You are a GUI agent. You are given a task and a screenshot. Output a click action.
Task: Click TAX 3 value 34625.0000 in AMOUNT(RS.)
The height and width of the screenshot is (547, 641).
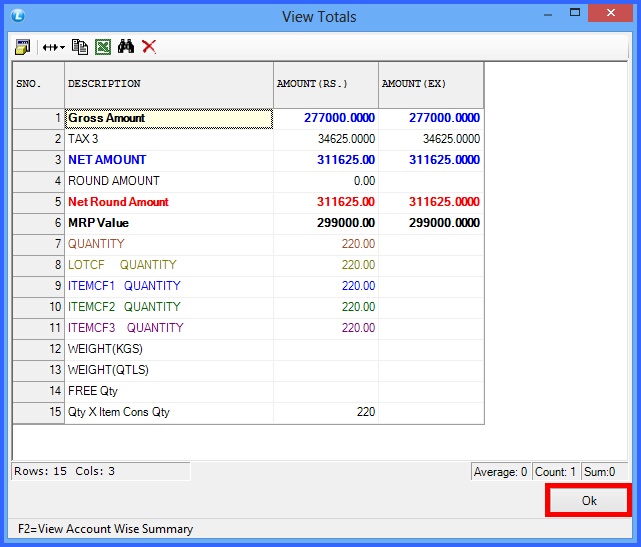[x=326, y=139]
